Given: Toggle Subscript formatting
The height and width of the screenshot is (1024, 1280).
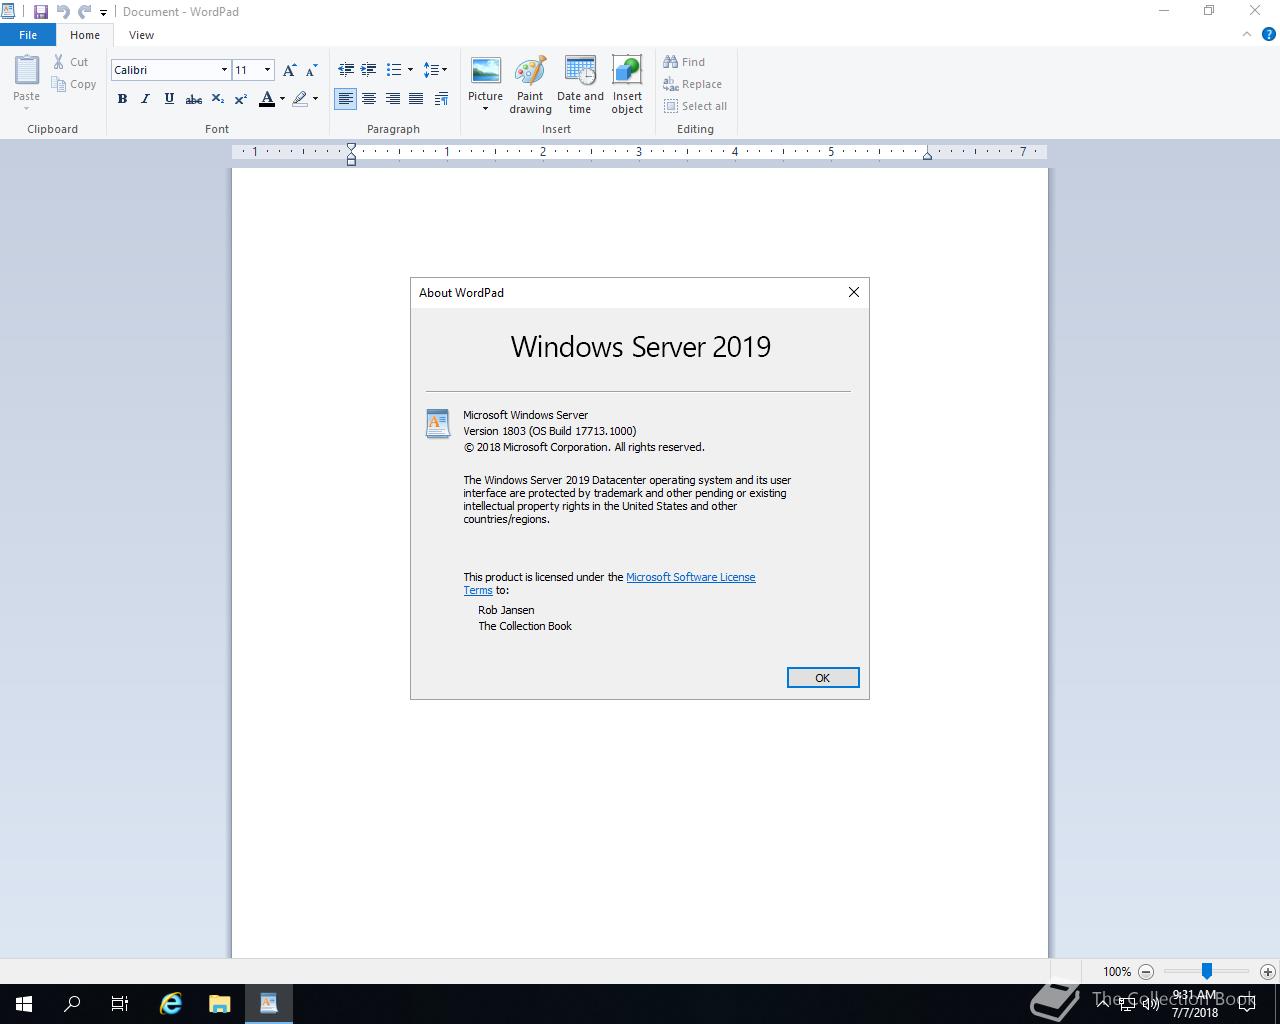Looking at the screenshot, I should coord(217,99).
